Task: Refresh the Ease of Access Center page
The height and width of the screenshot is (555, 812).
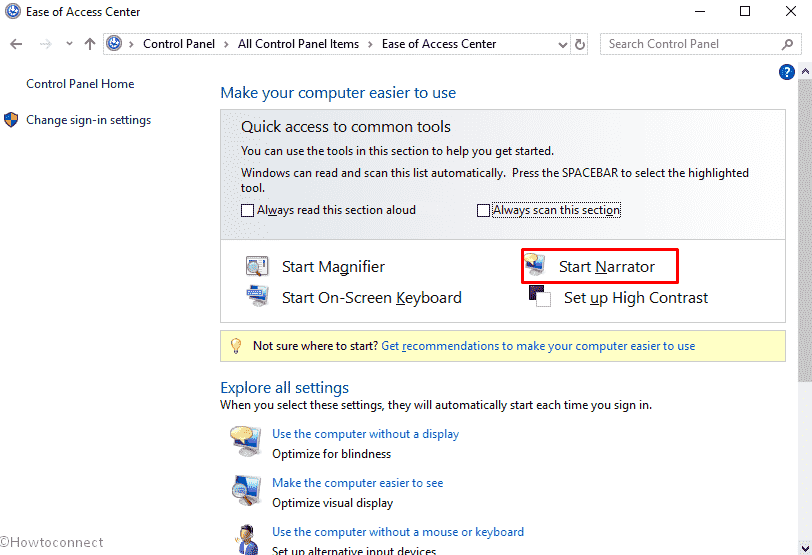Action: pos(580,45)
